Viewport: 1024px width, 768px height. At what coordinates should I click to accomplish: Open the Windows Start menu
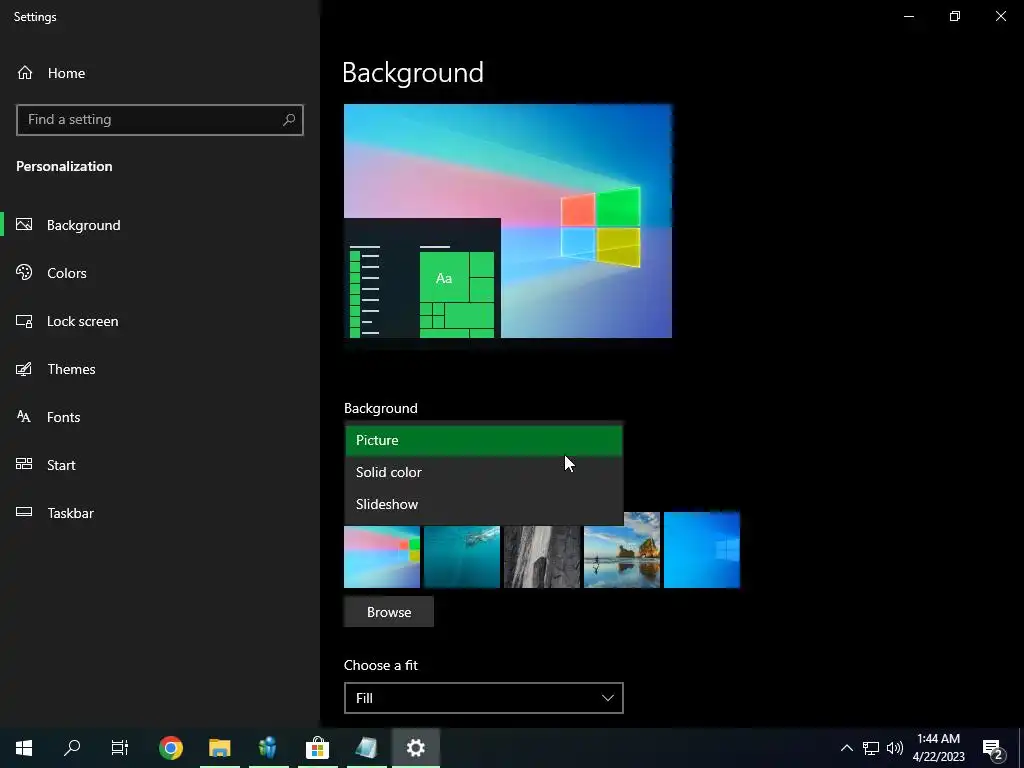coord(24,748)
